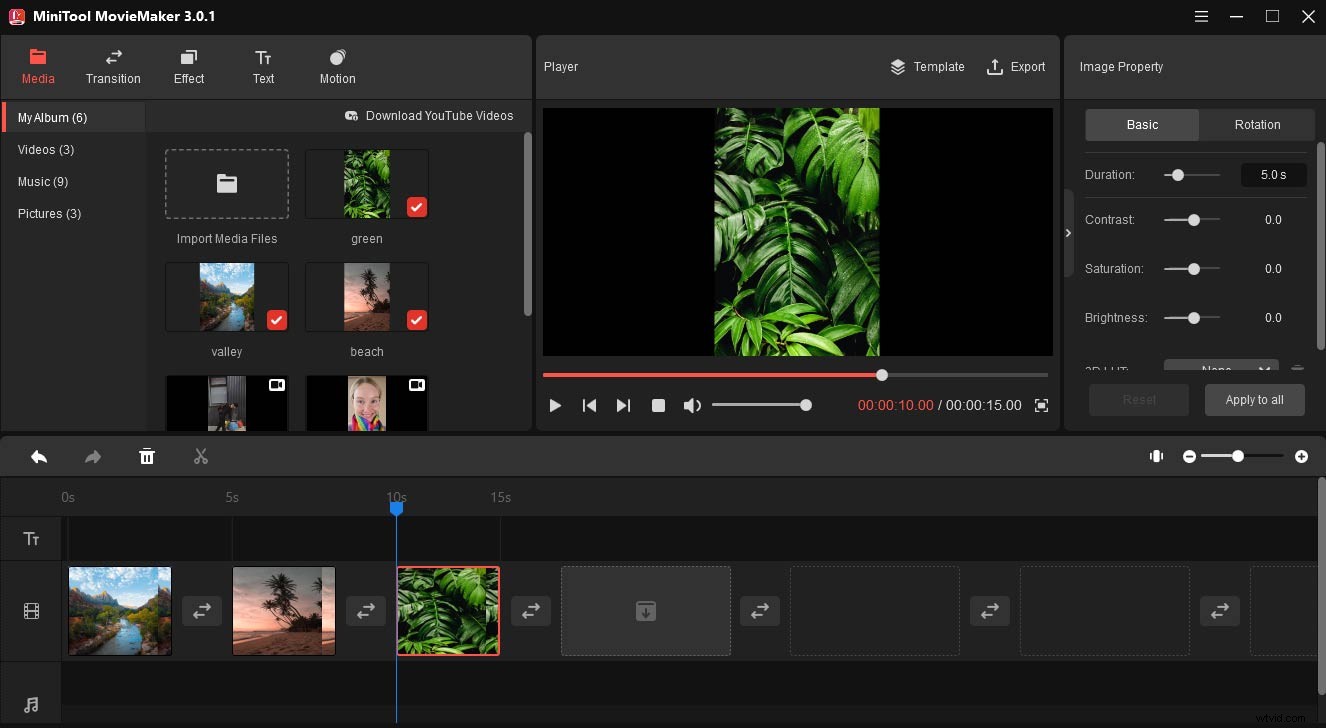1326x728 pixels.
Task: Mute playback using the speaker icon
Action: [x=692, y=405]
